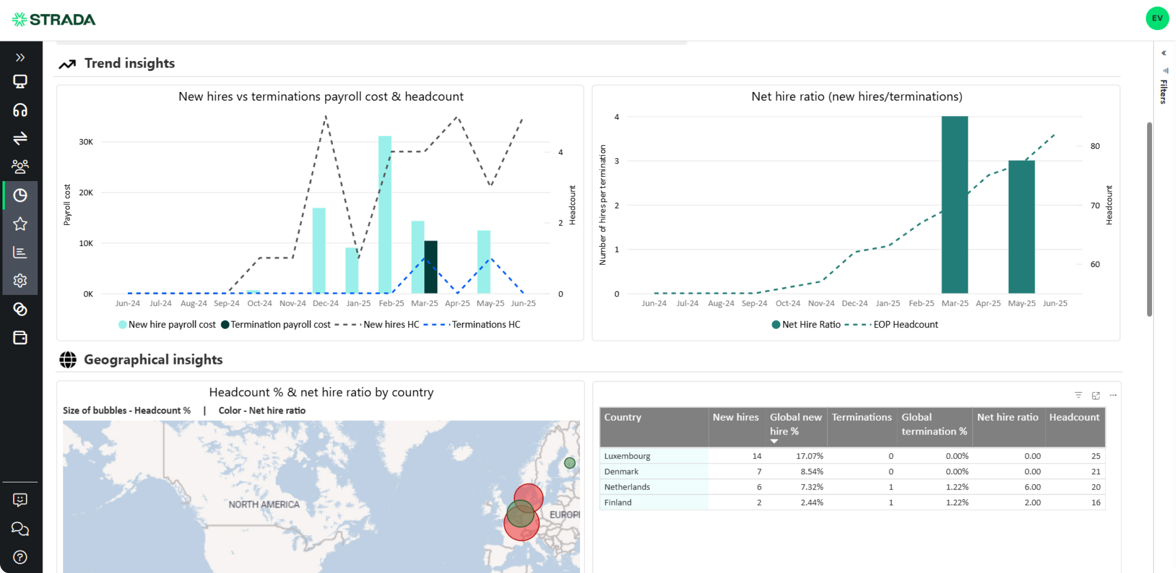Open the help question mark icon

click(20, 557)
